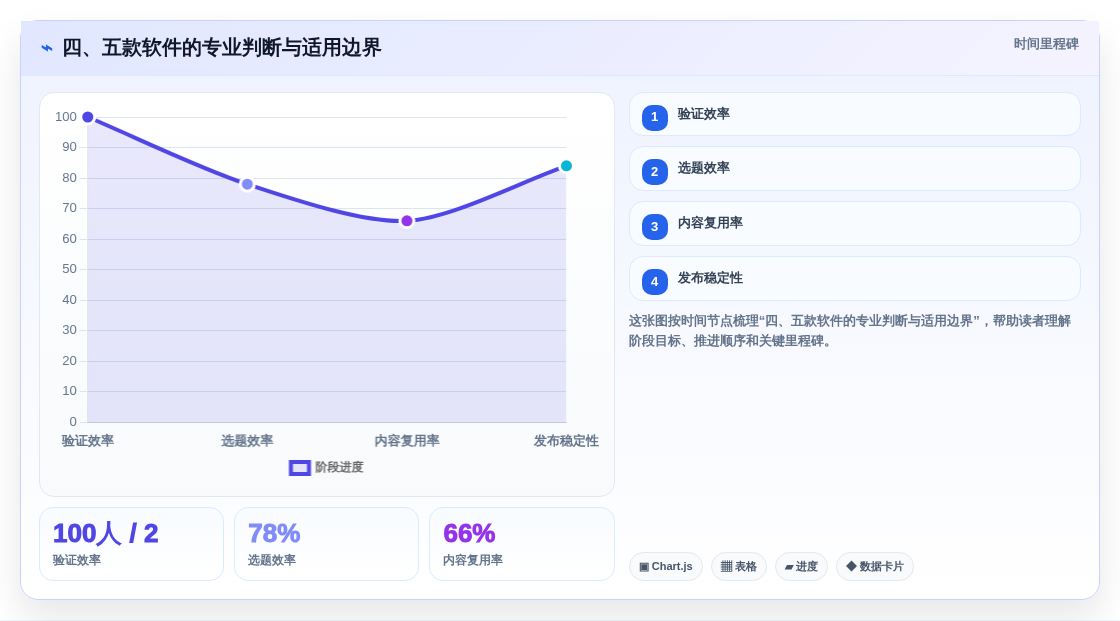Viewport: 1120px width, 621px height.
Task: Click the 发布稳定性 x-axis label
Action: (x=566, y=441)
